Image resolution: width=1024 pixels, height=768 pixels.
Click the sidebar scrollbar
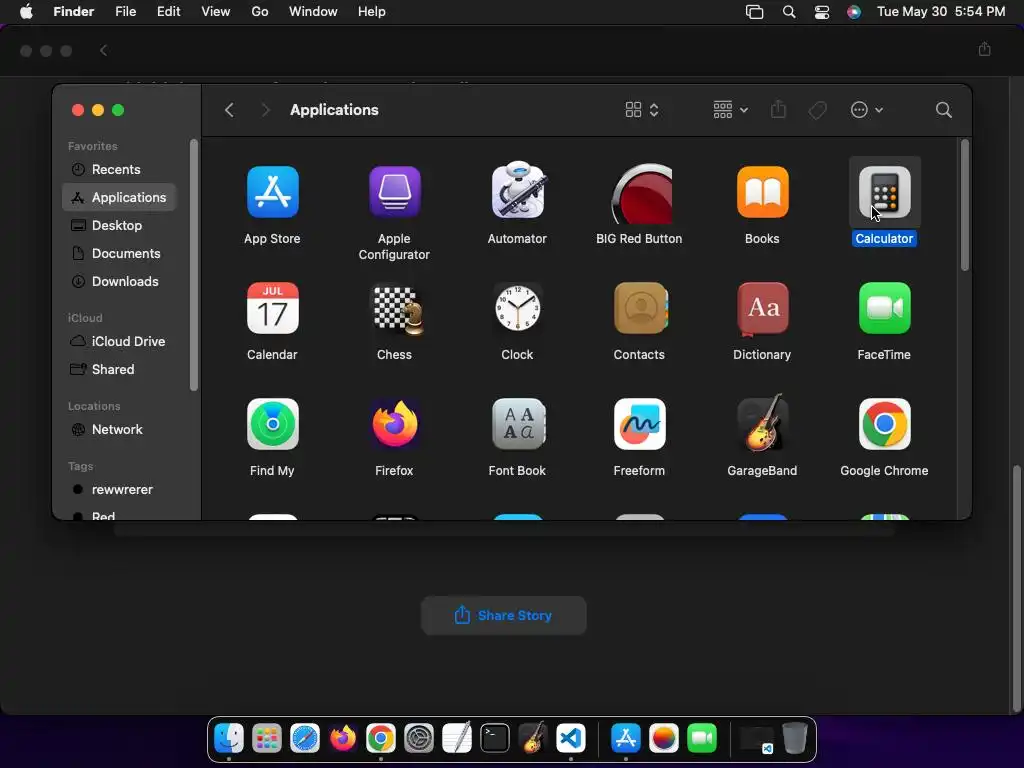click(x=193, y=264)
